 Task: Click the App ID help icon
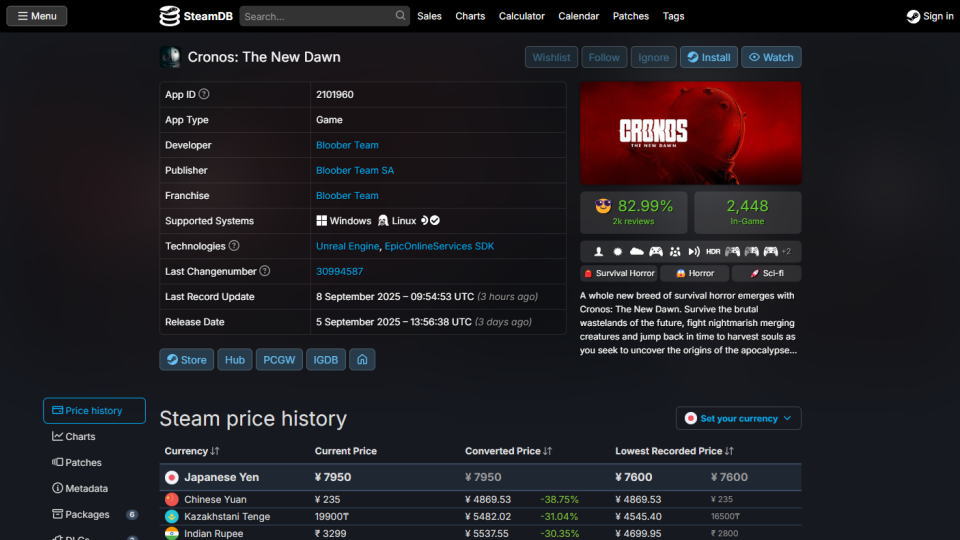[x=204, y=94]
